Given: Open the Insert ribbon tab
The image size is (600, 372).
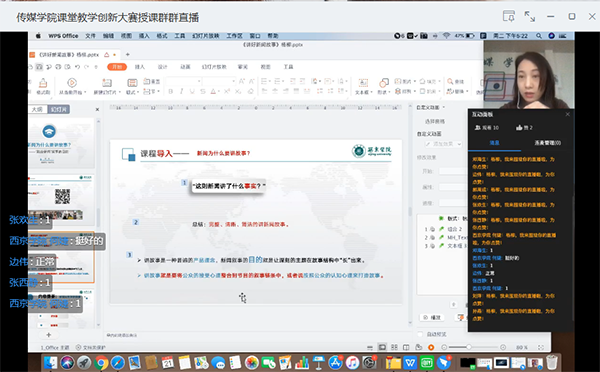Looking at the screenshot, I should 140,67.
